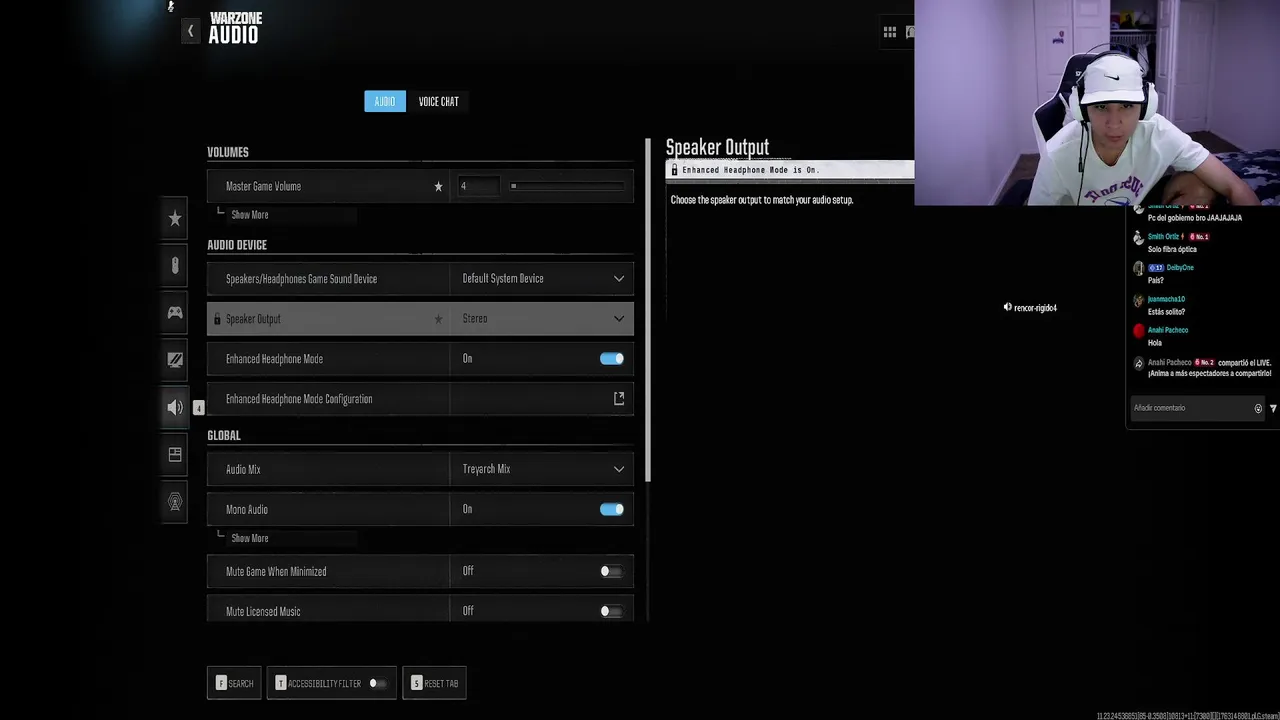The image size is (1280, 720).
Task: Open the Favorites star settings category in sidebar
Action: pos(175,218)
